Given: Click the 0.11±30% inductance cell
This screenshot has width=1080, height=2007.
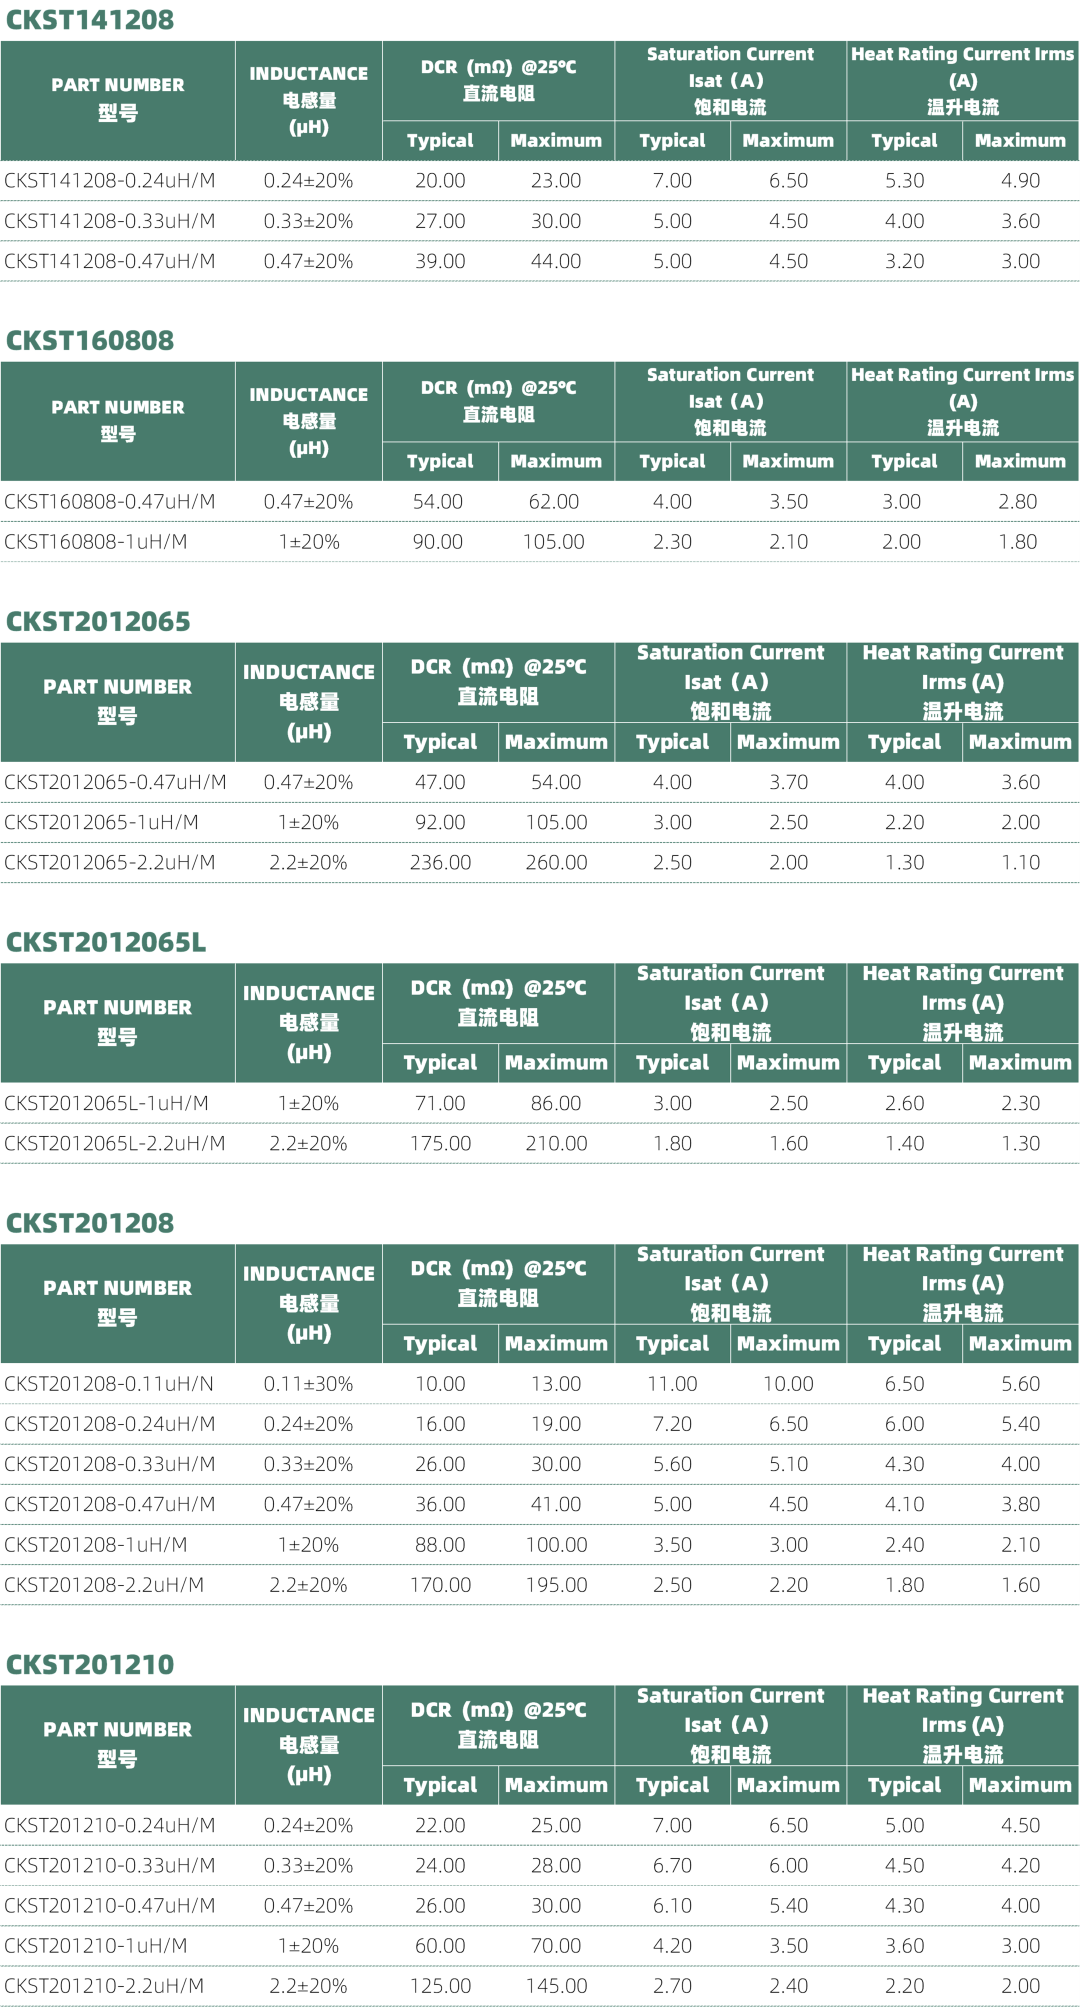Looking at the screenshot, I should 308,1384.
